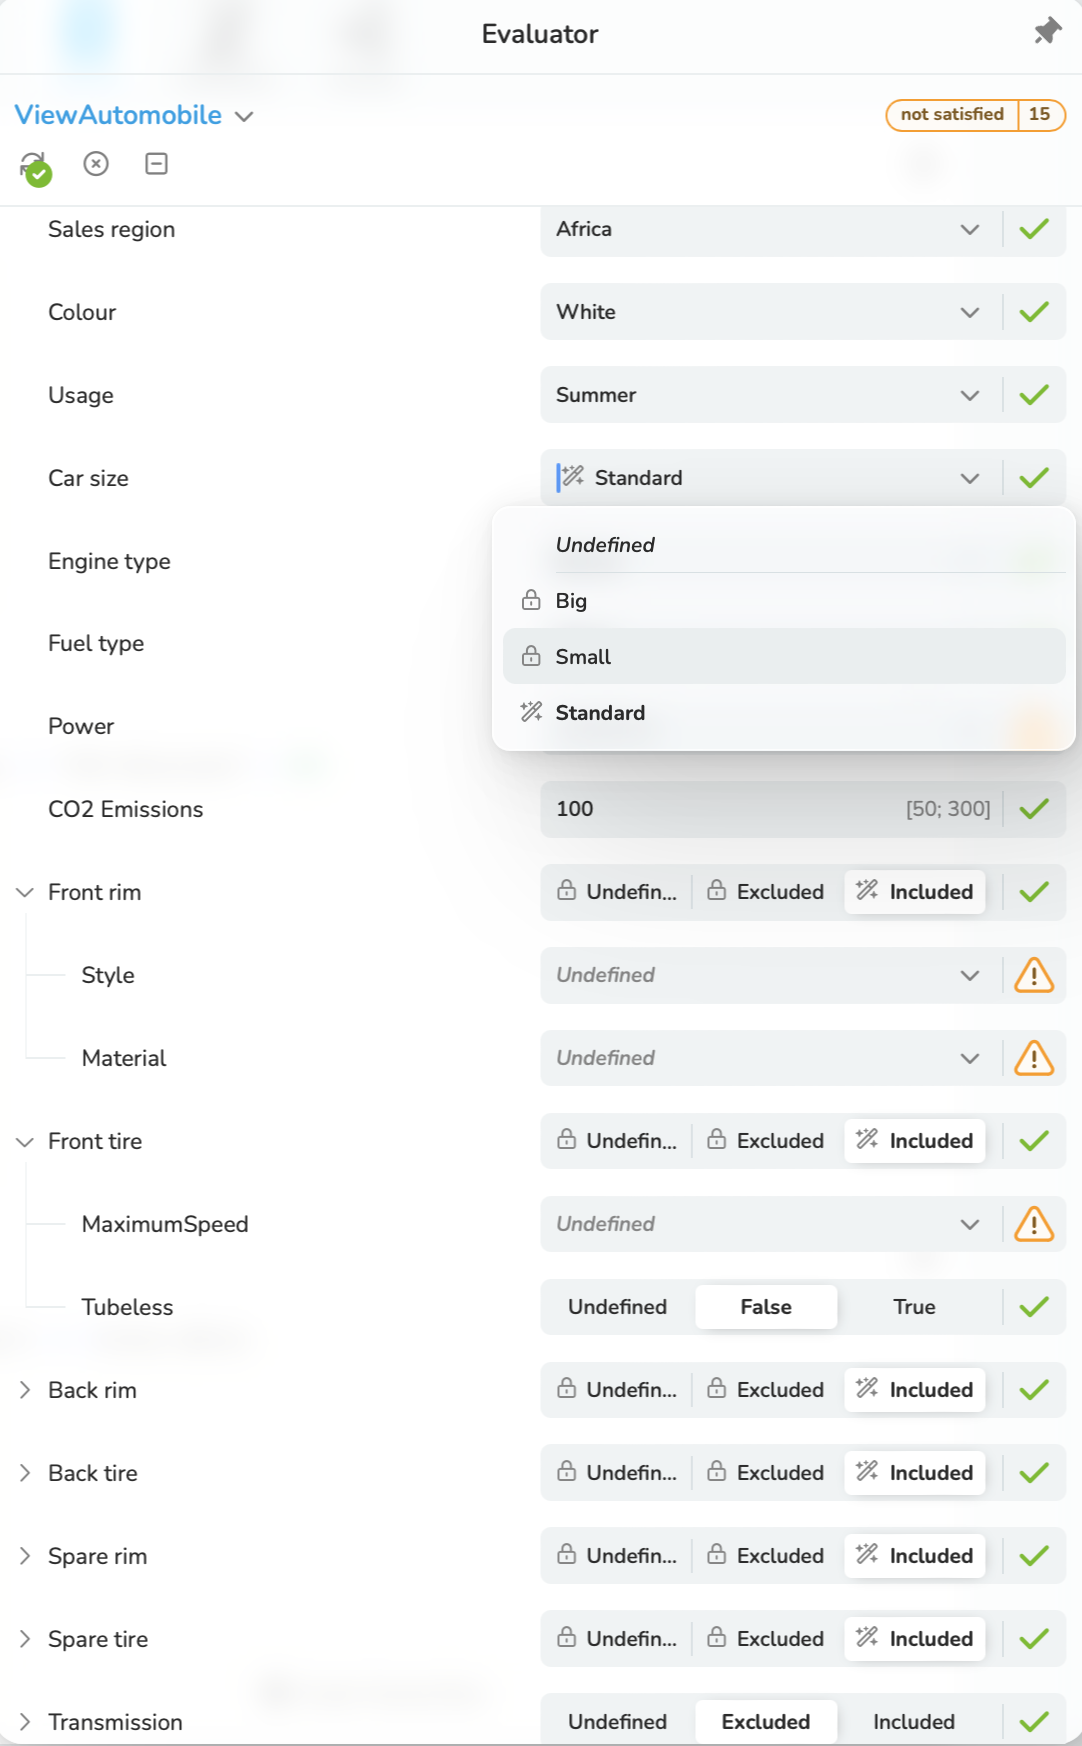The height and width of the screenshot is (1746, 1082).
Task: Set Spare tire to Undefined
Action: pos(618,1639)
